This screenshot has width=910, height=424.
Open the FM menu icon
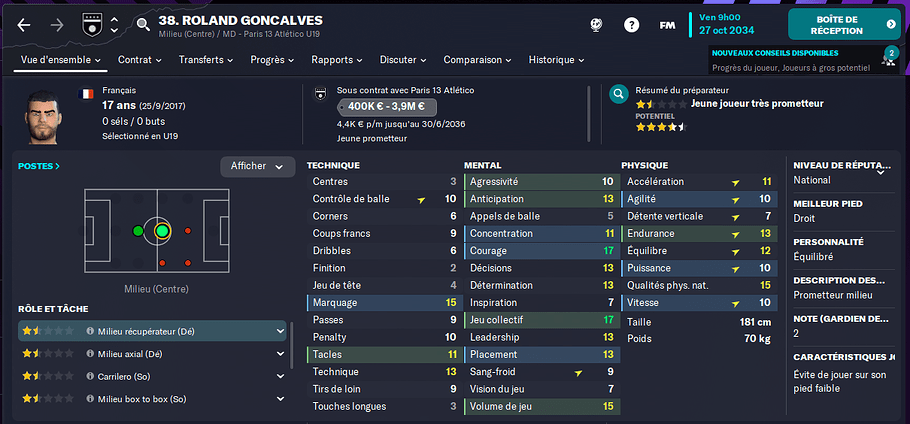click(667, 25)
